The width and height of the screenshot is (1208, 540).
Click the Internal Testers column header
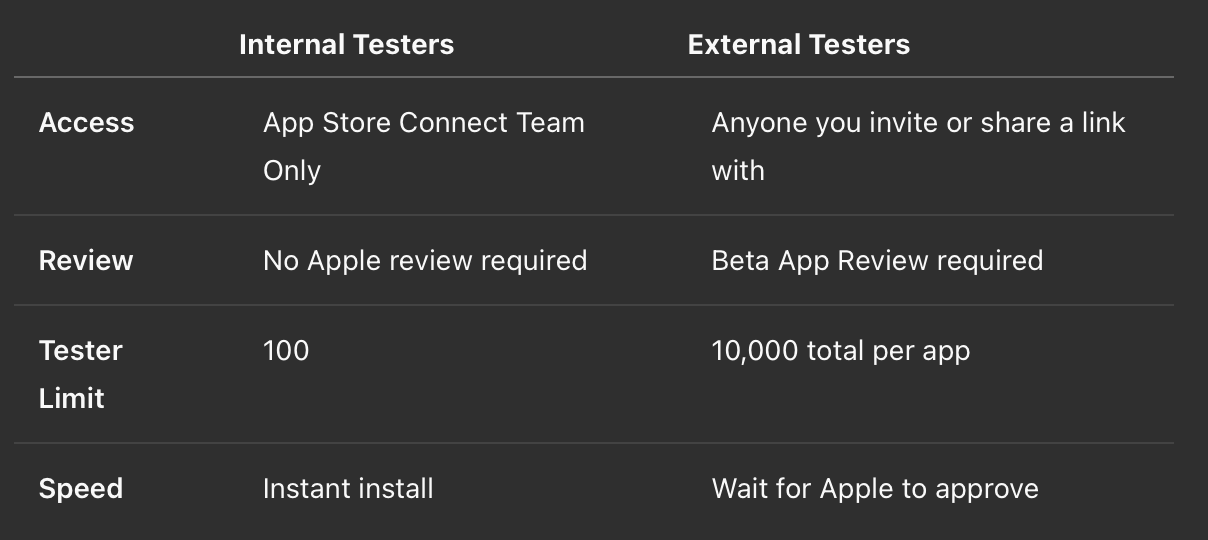tap(346, 45)
